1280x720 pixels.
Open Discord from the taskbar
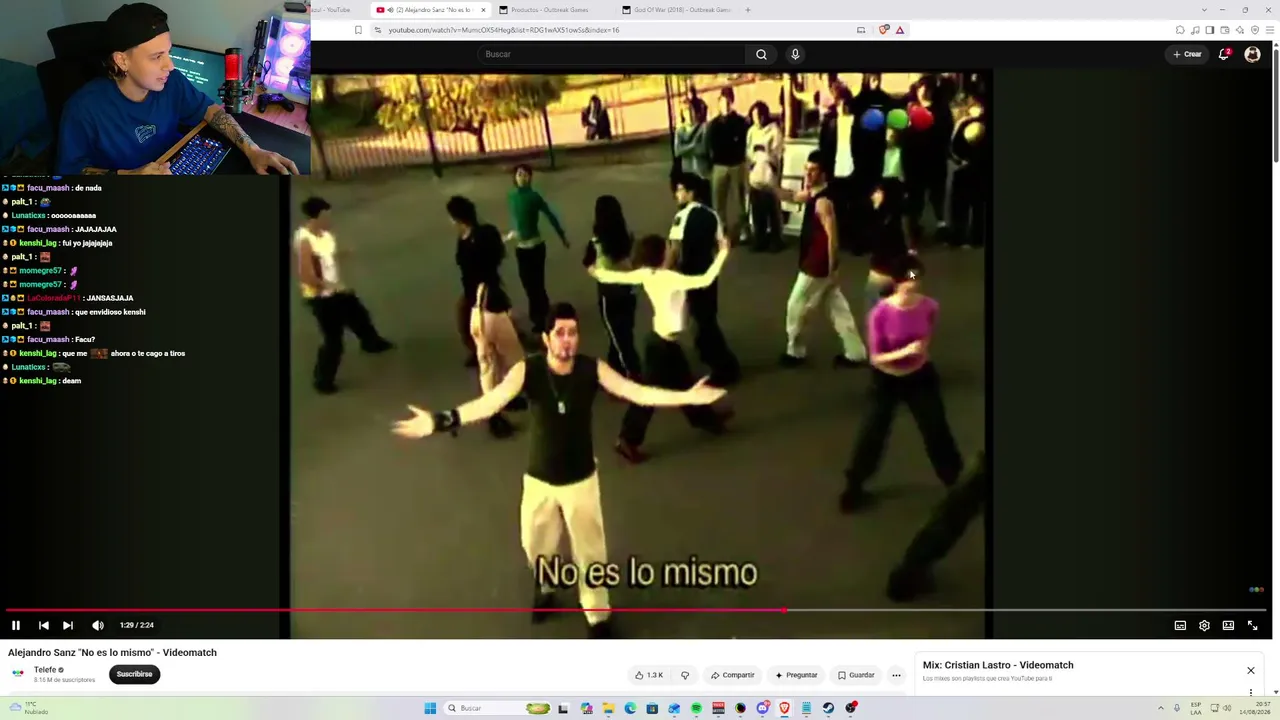[762, 708]
